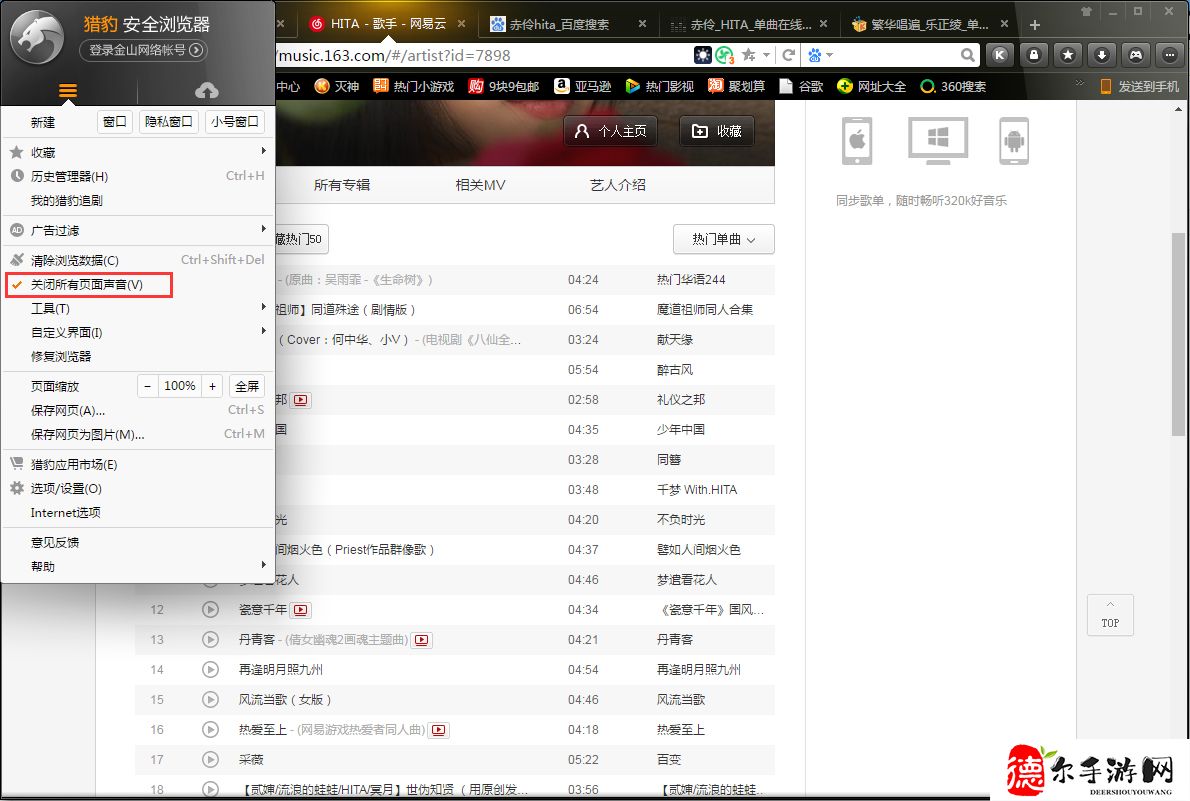Open the 360搜索 bookmark
Viewport: 1190px width, 801px height.
pyautogui.click(x=953, y=87)
